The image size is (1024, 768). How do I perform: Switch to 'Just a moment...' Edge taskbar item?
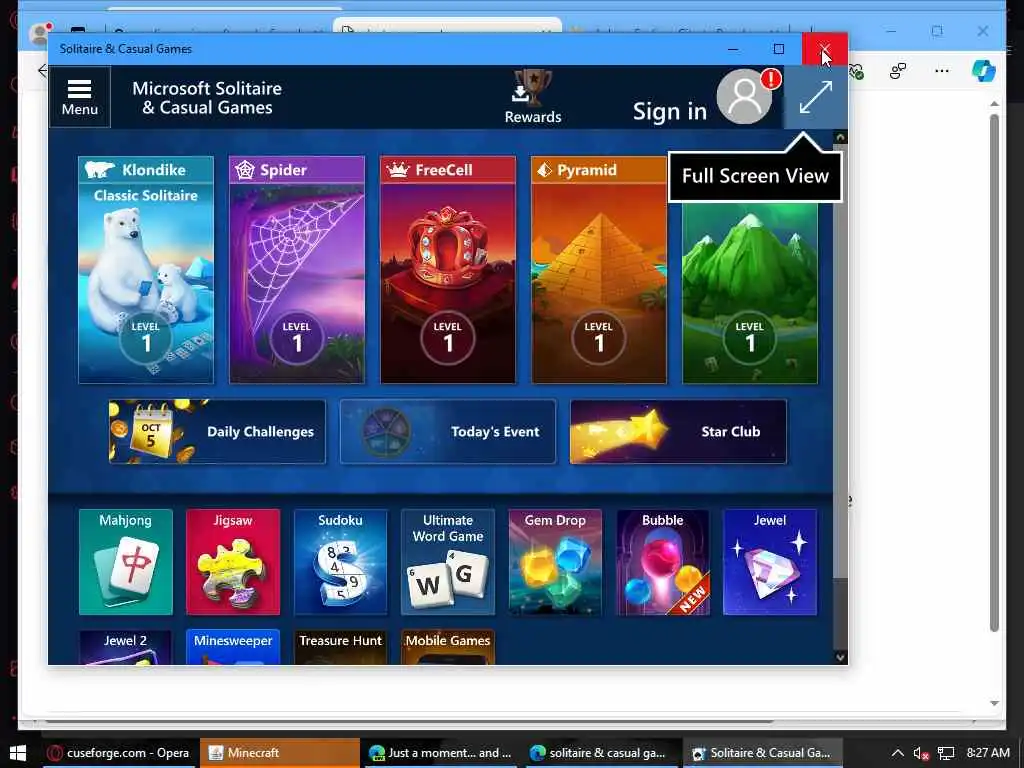[440, 753]
